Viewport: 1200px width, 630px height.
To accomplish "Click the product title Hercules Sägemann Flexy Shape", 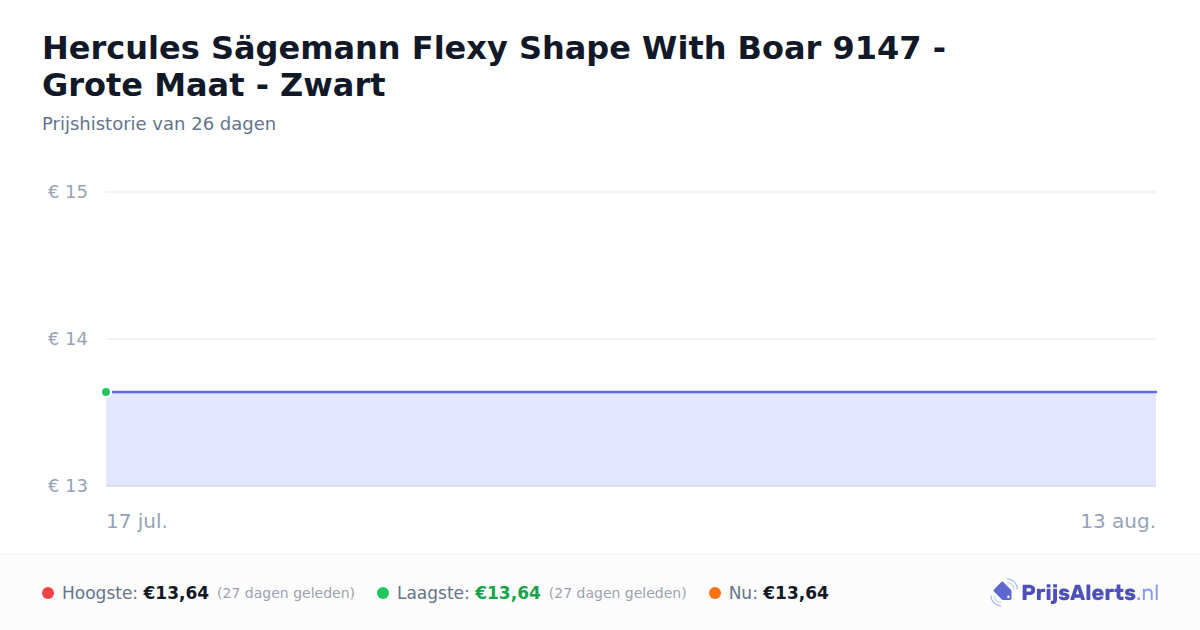I will 495,66.
